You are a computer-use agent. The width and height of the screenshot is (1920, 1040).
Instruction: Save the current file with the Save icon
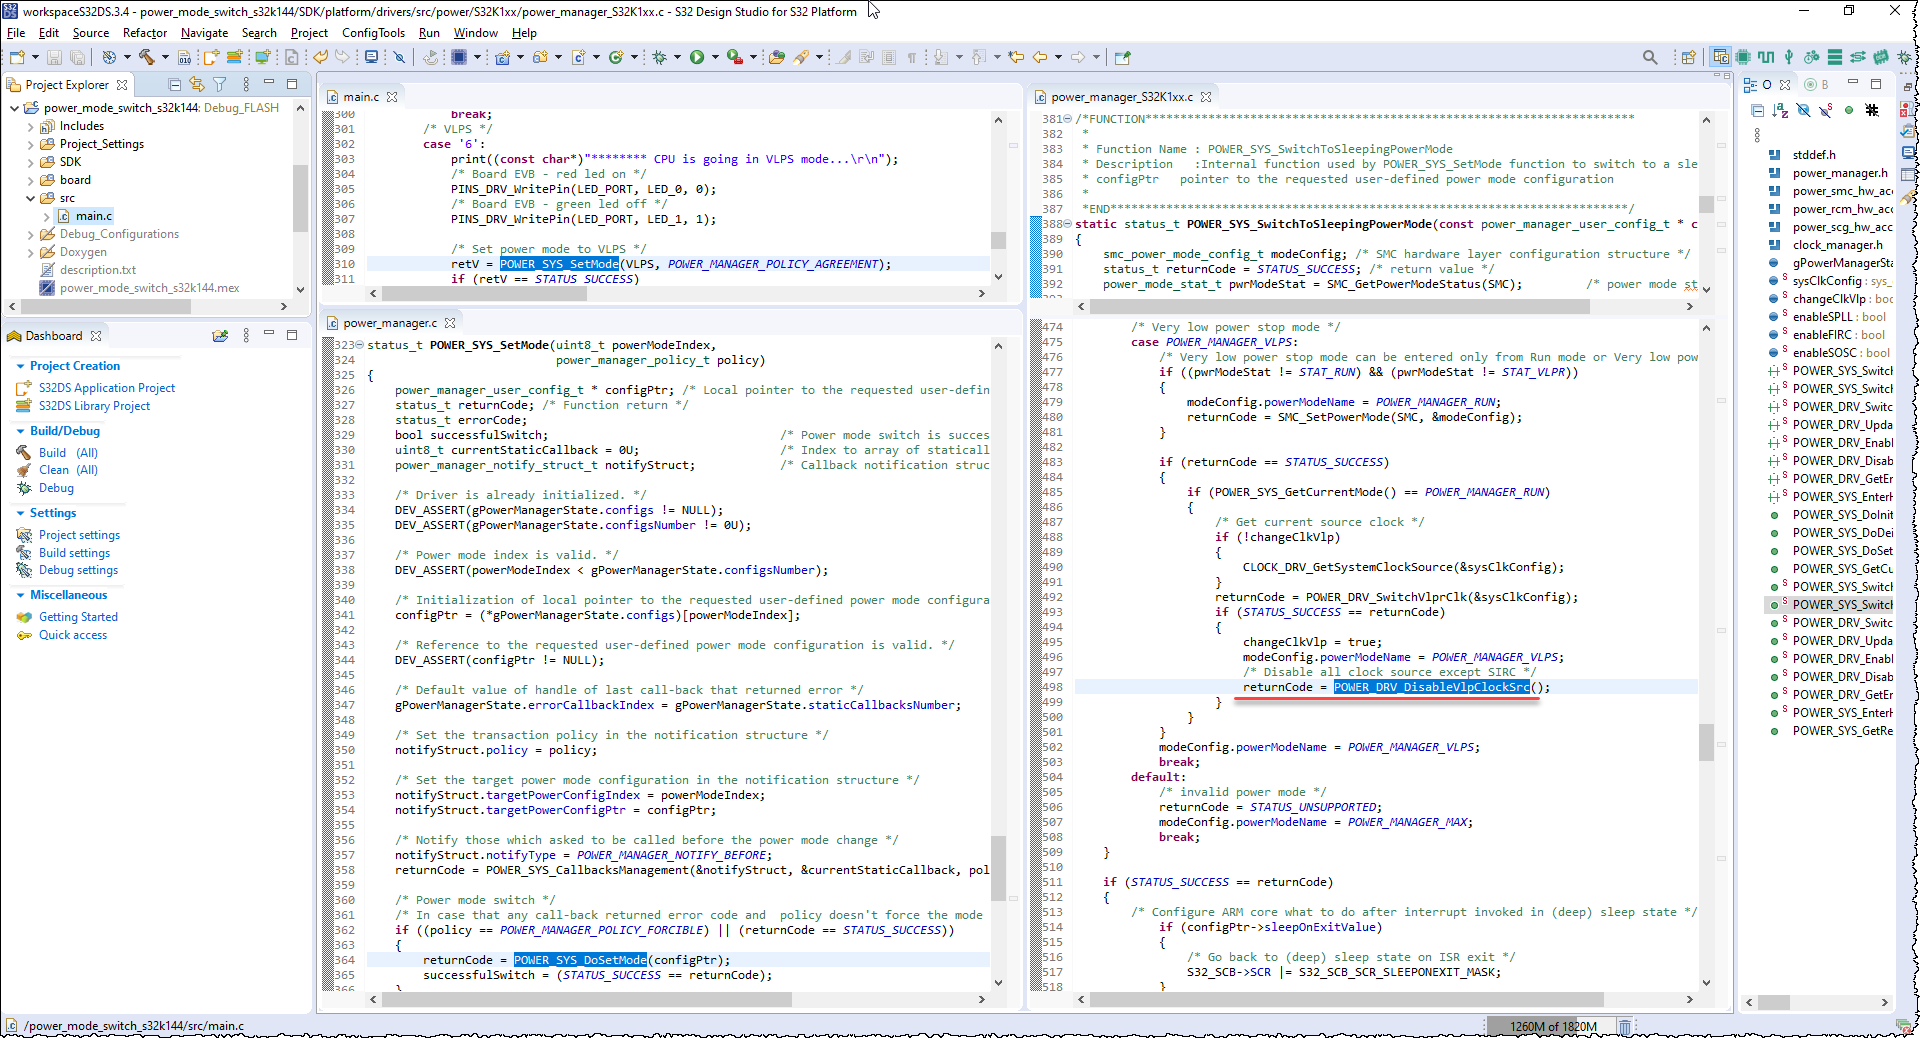[55, 57]
